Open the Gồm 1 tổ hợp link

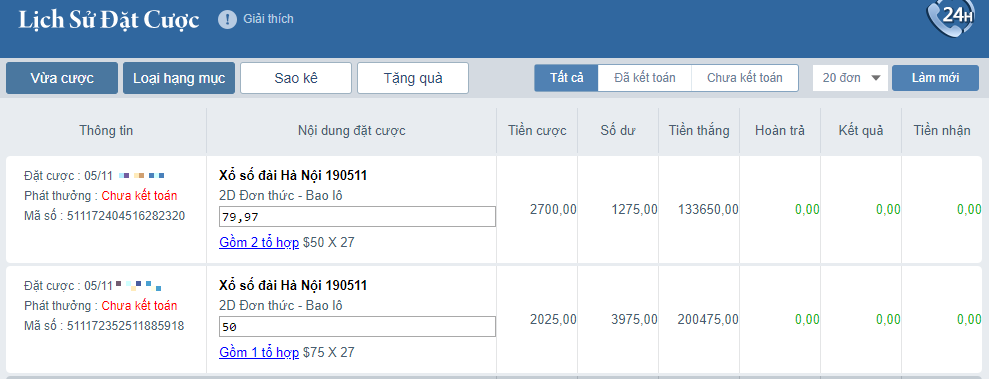coord(259,353)
